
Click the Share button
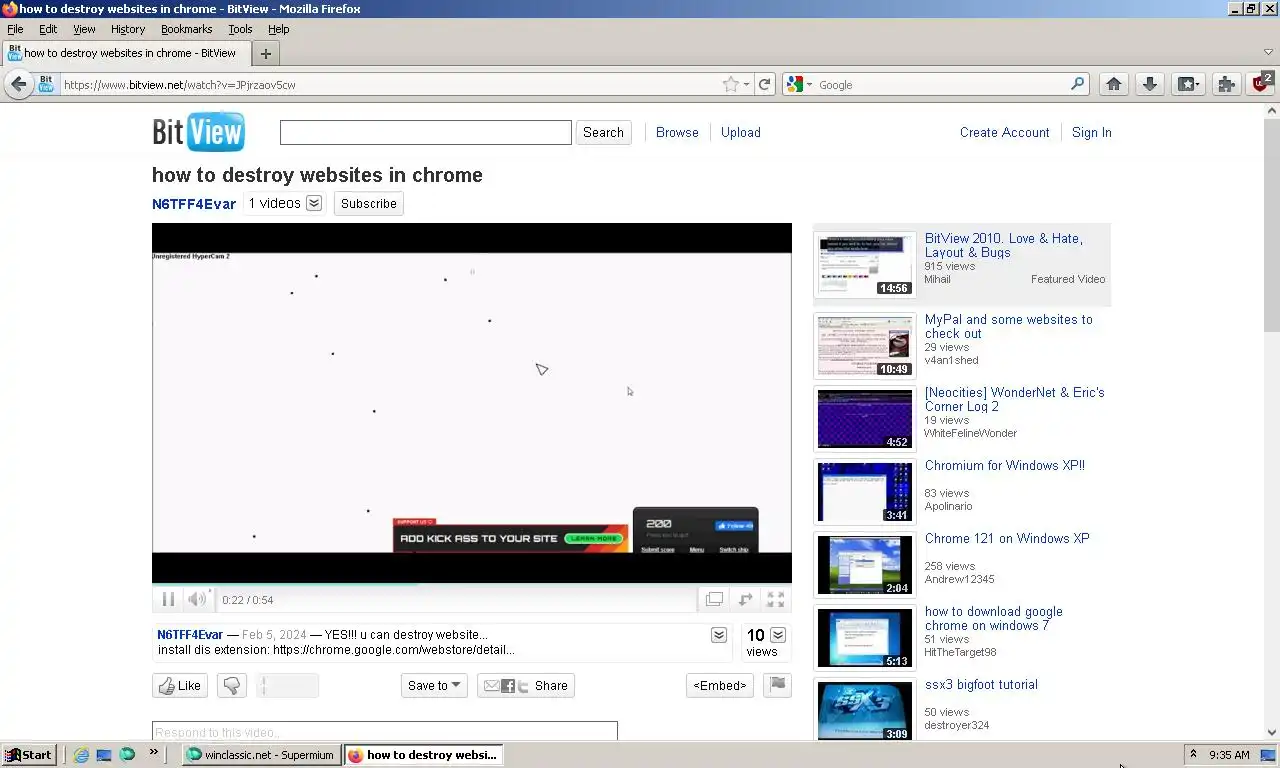[526, 685]
